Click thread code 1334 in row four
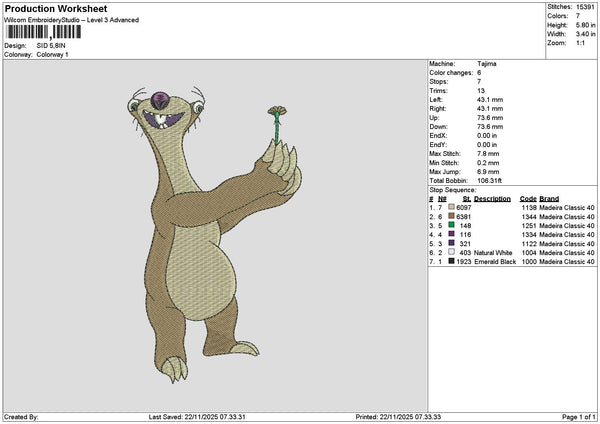This screenshot has width=600, height=424. [x=529, y=235]
